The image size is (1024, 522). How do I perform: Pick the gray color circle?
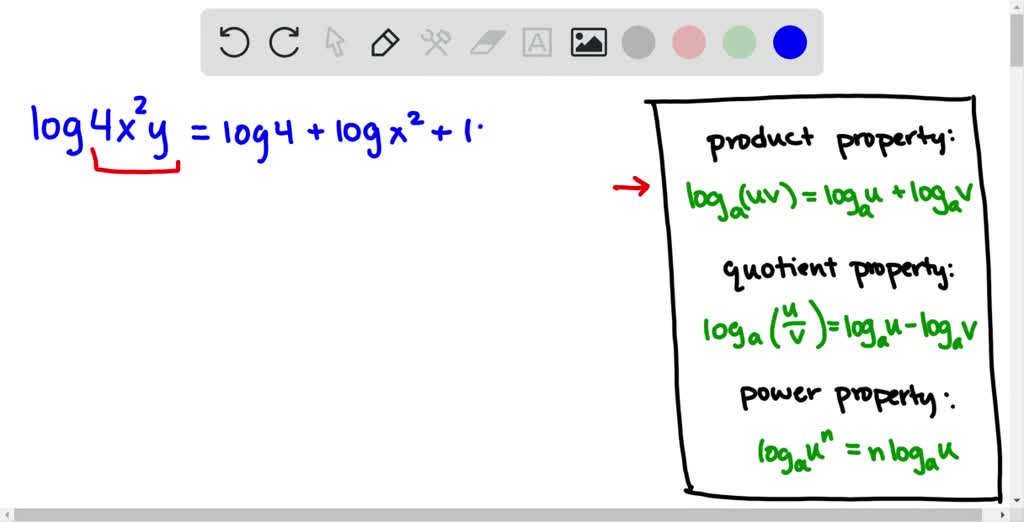pyautogui.click(x=638, y=42)
